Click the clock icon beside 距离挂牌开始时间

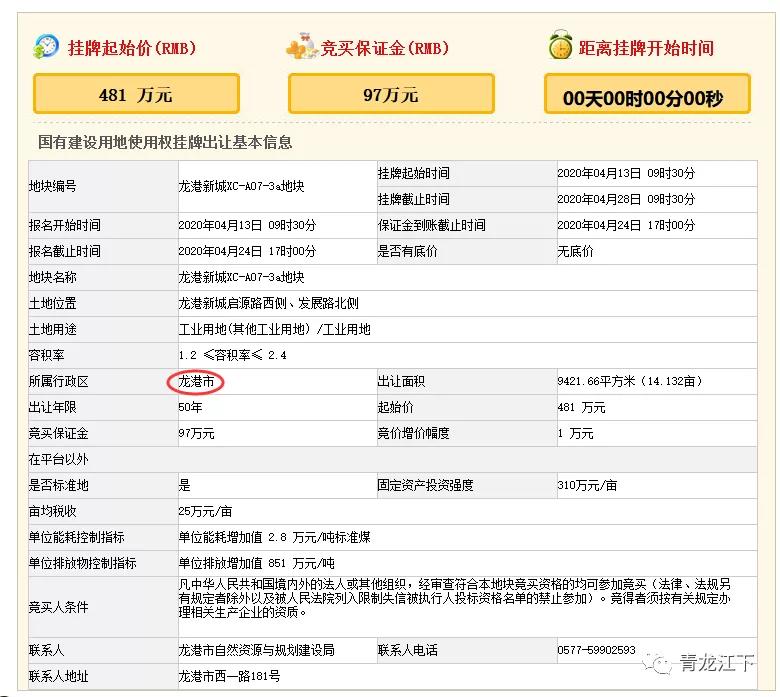560,46
